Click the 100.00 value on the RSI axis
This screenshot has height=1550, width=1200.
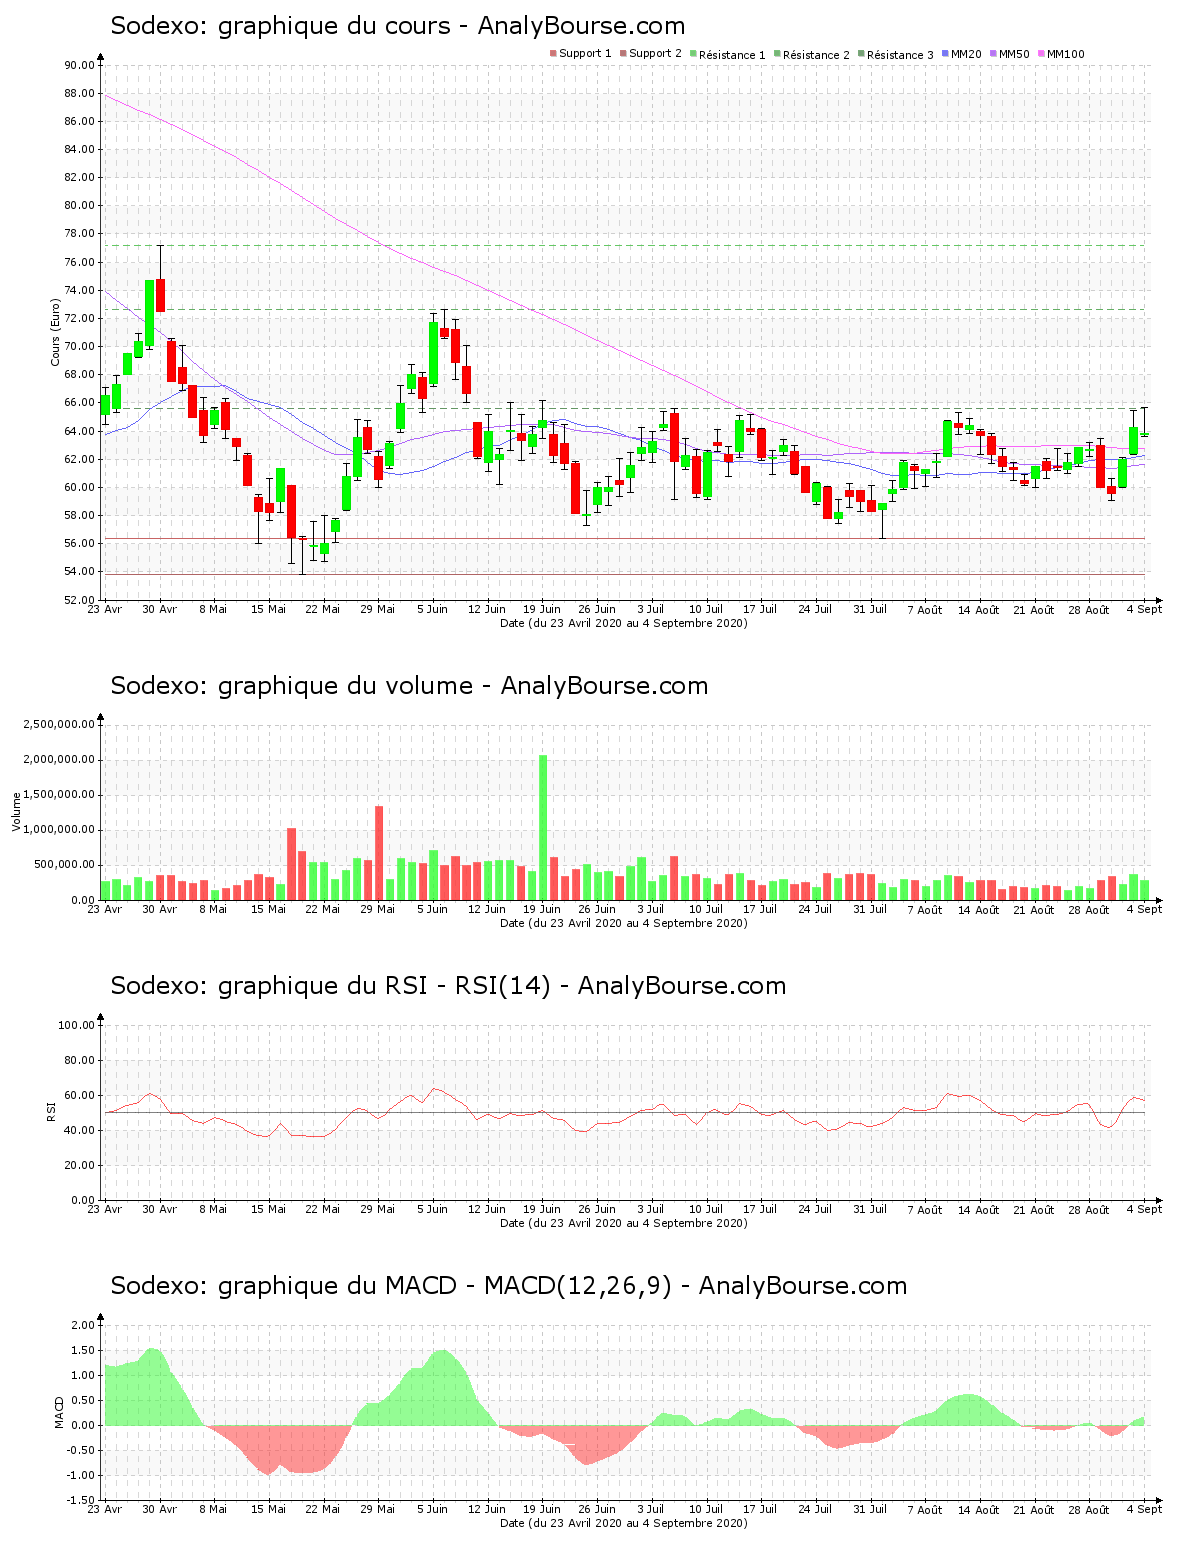click(76, 1025)
